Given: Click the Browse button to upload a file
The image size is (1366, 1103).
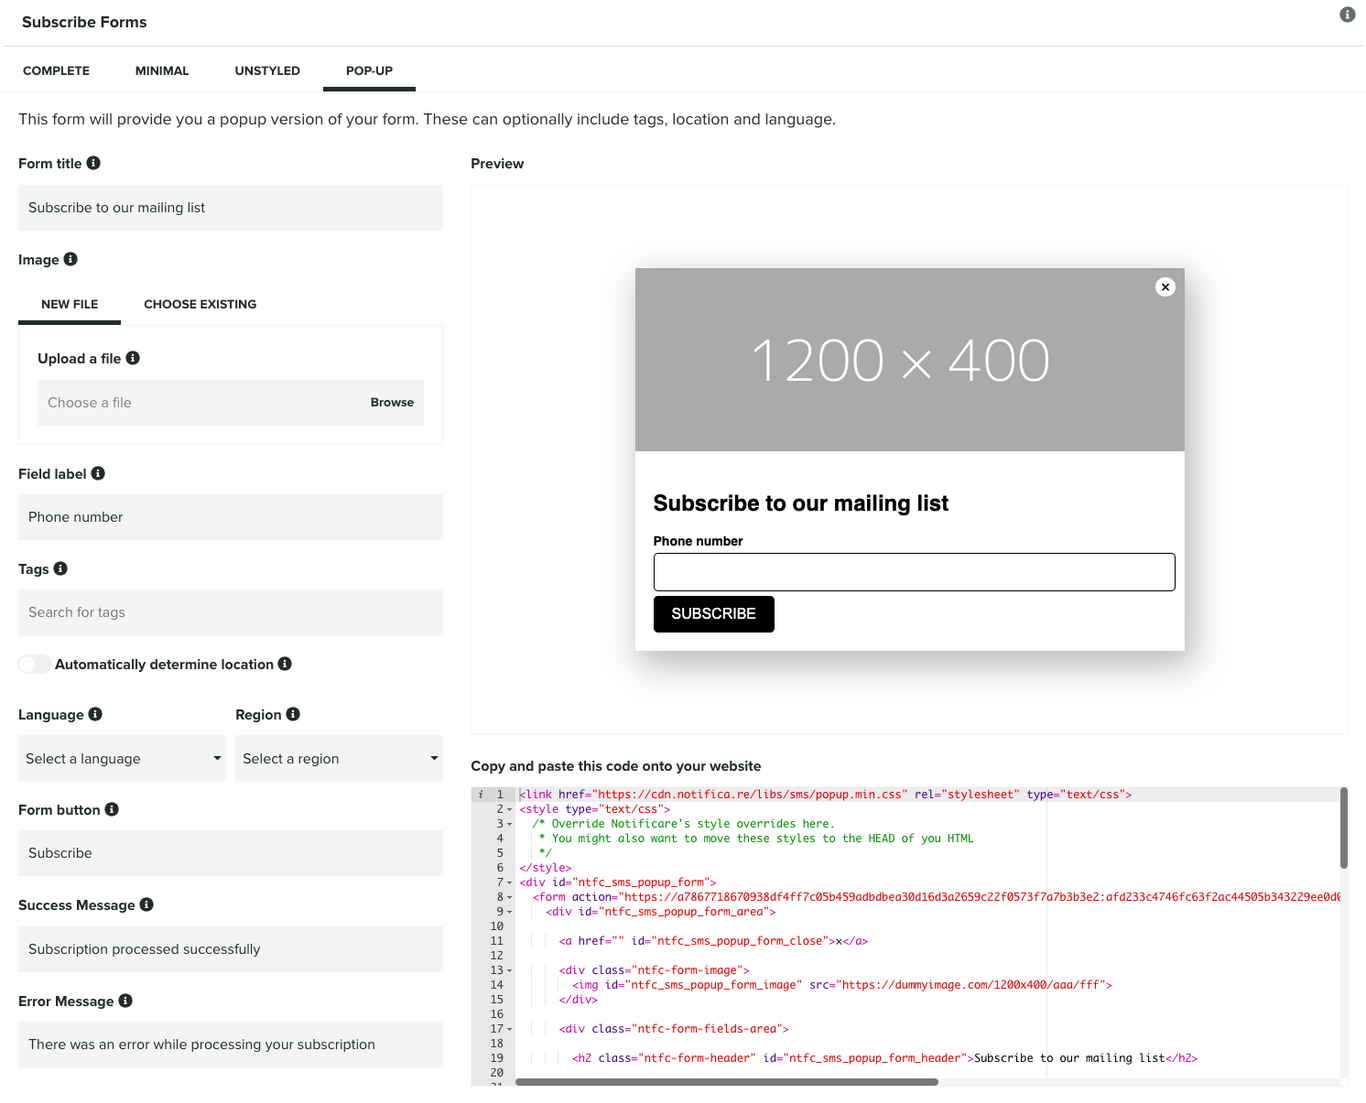Looking at the screenshot, I should (x=392, y=402).
